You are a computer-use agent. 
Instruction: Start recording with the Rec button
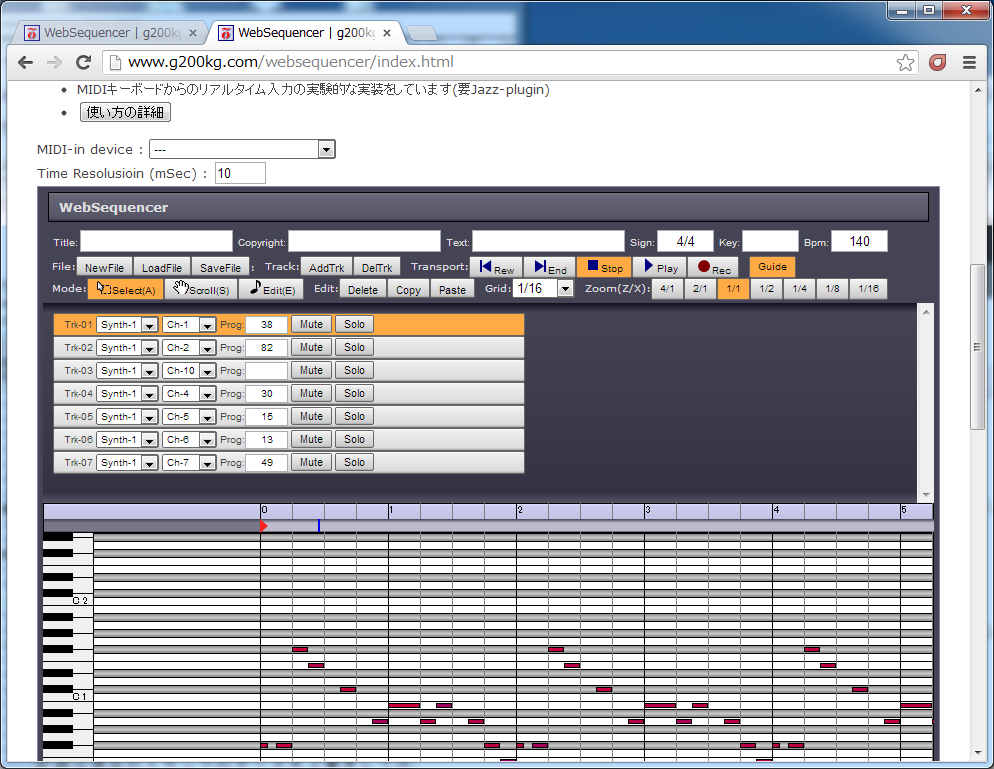[713, 267]
